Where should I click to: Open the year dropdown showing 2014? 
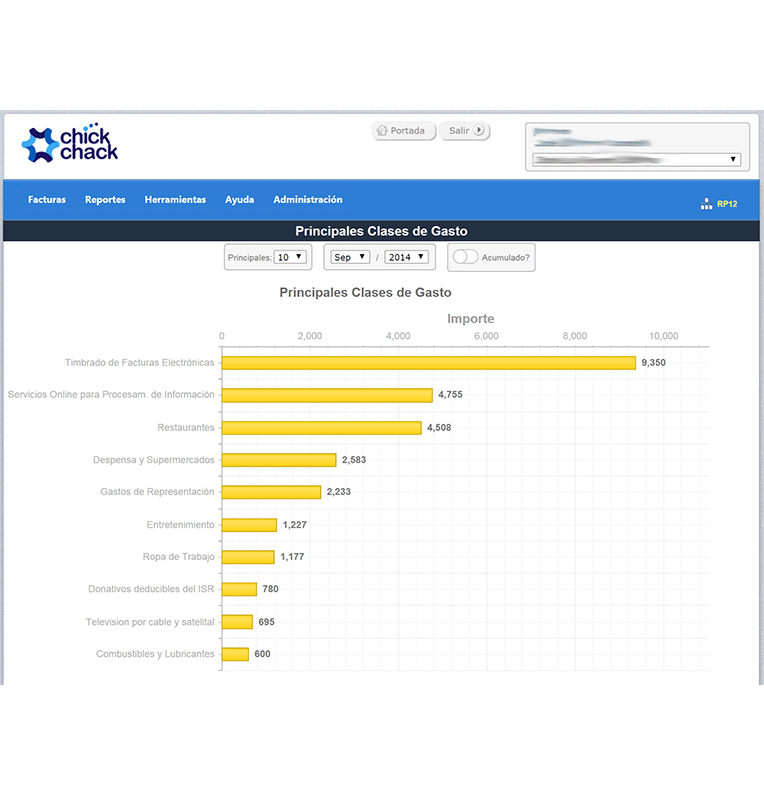407,257
